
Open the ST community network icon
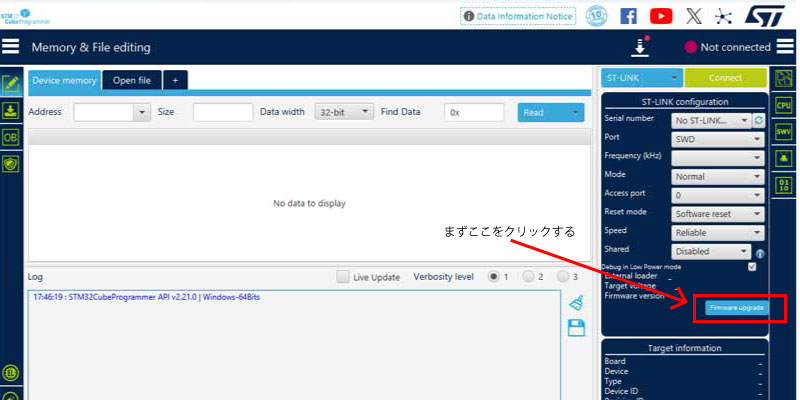click(723, 17)
